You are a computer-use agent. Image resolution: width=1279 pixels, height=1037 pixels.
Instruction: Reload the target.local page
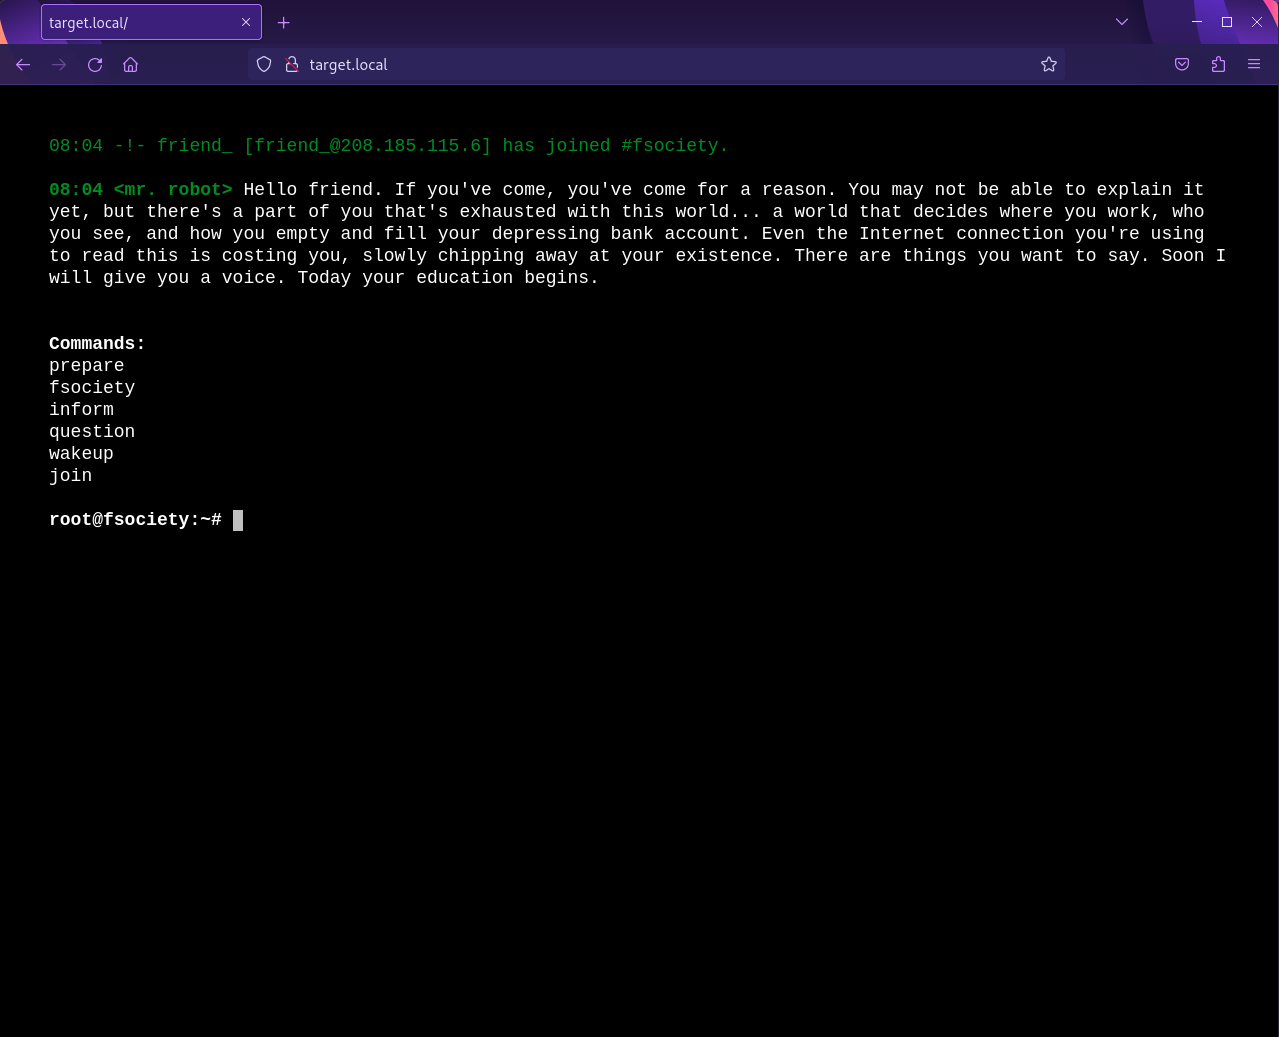(95, 65)
